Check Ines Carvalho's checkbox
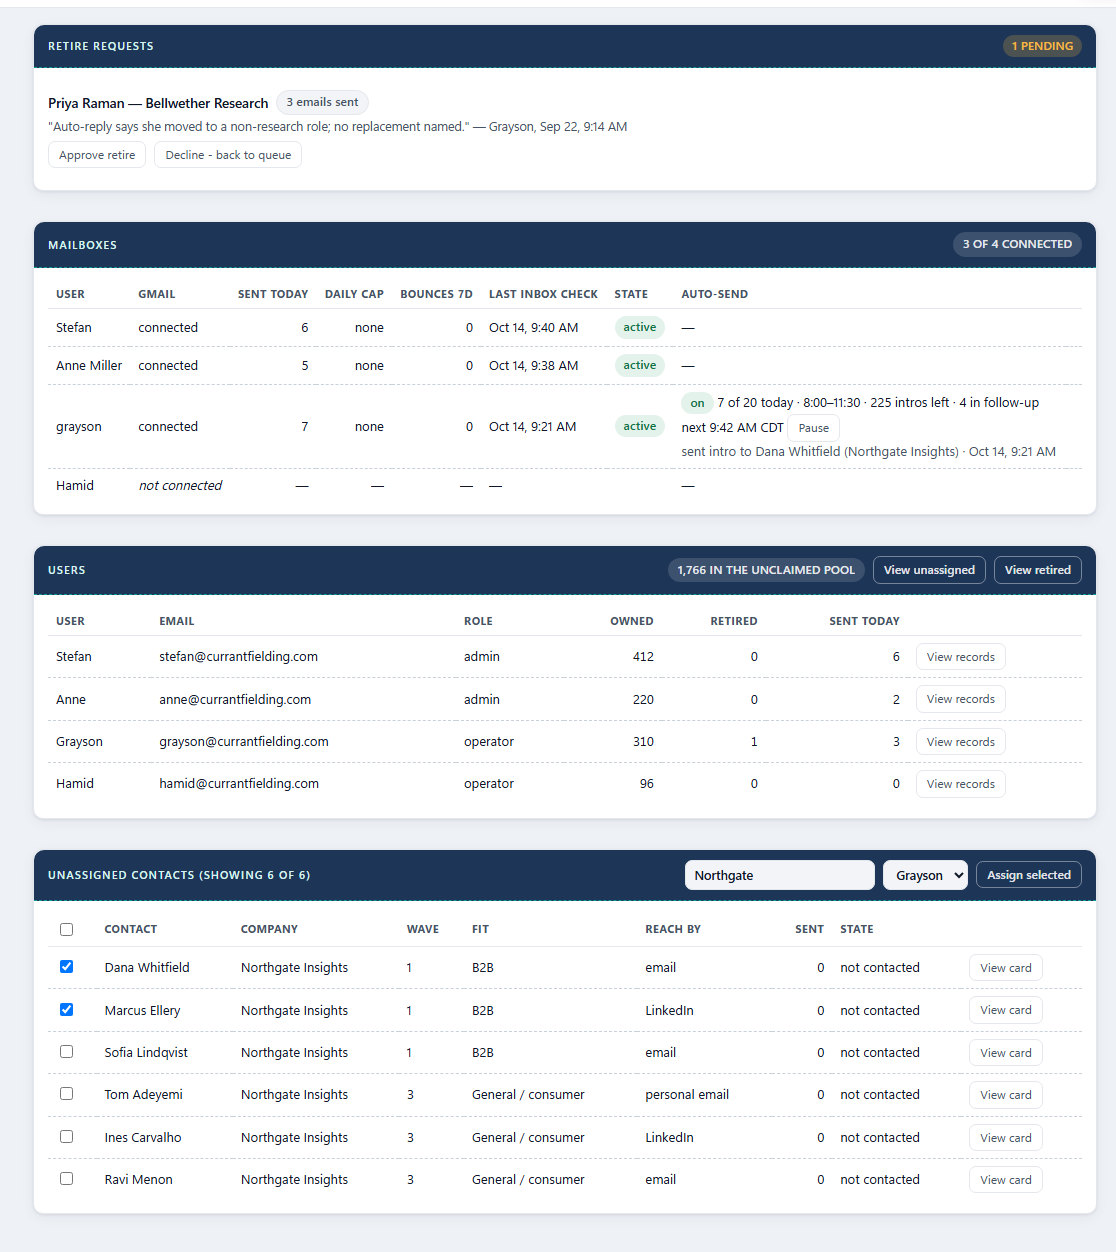 pos(66,1137)
